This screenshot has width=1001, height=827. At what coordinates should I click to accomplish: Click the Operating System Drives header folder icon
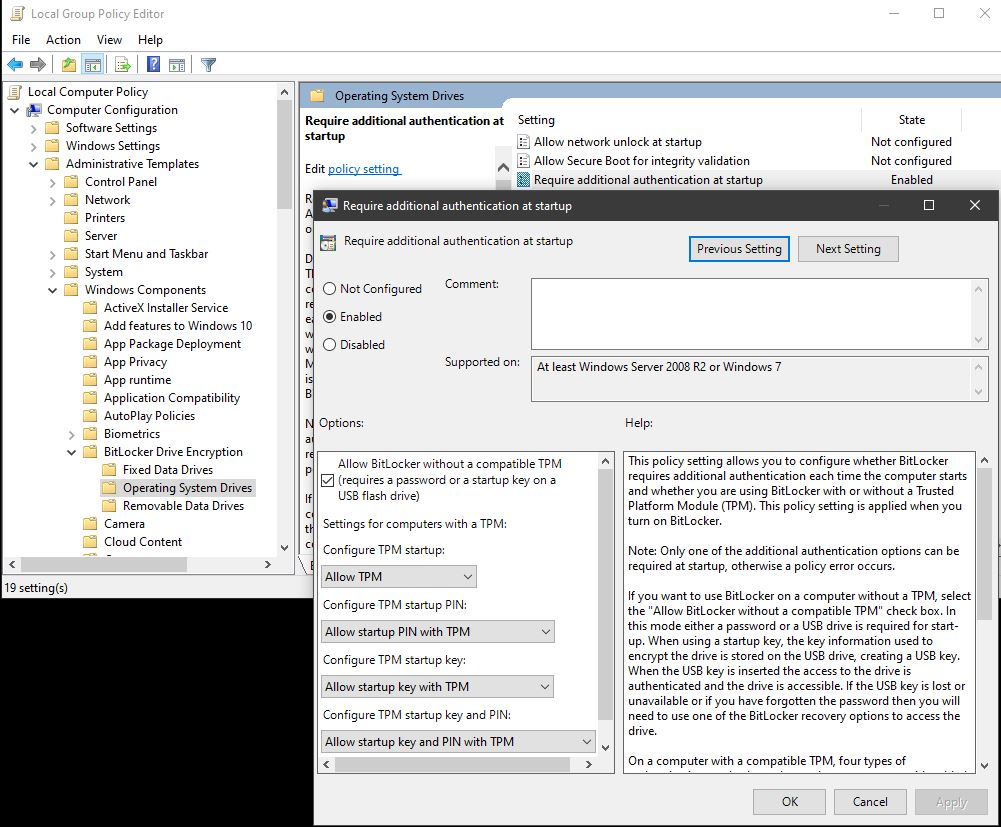pyautogui.click(x=317, y=96)
